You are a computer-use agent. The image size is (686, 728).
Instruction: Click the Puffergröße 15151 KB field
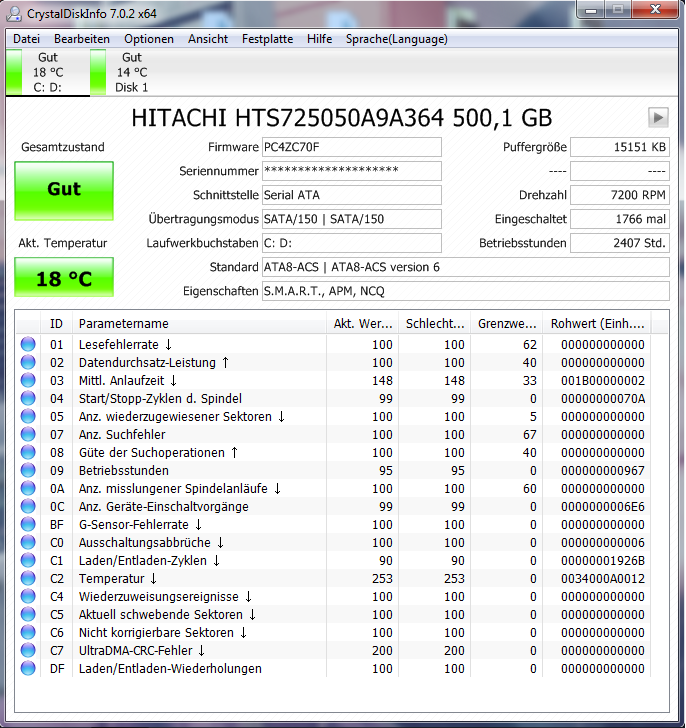620,147
